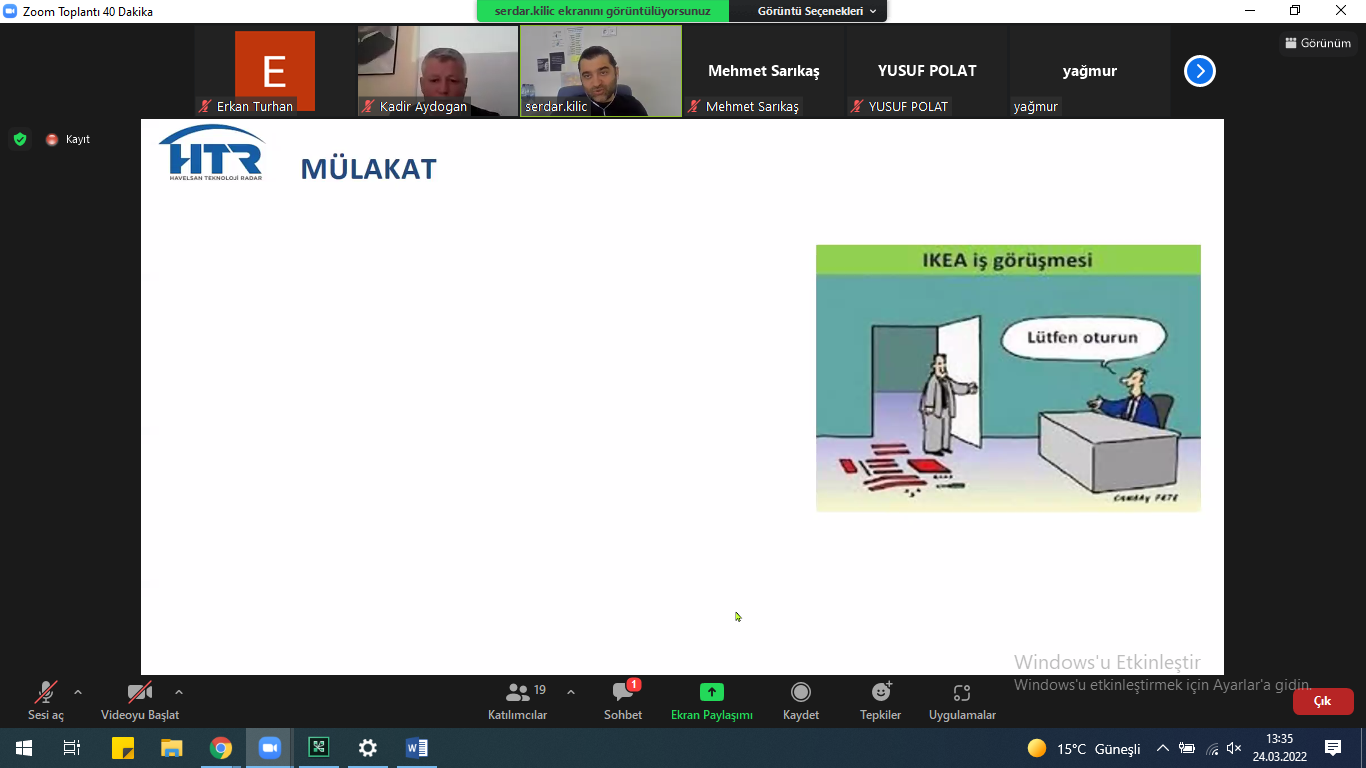Start video with Videoyu Başlat
The width and height of the screenshot is (1366, 768).
pos(140,701)
